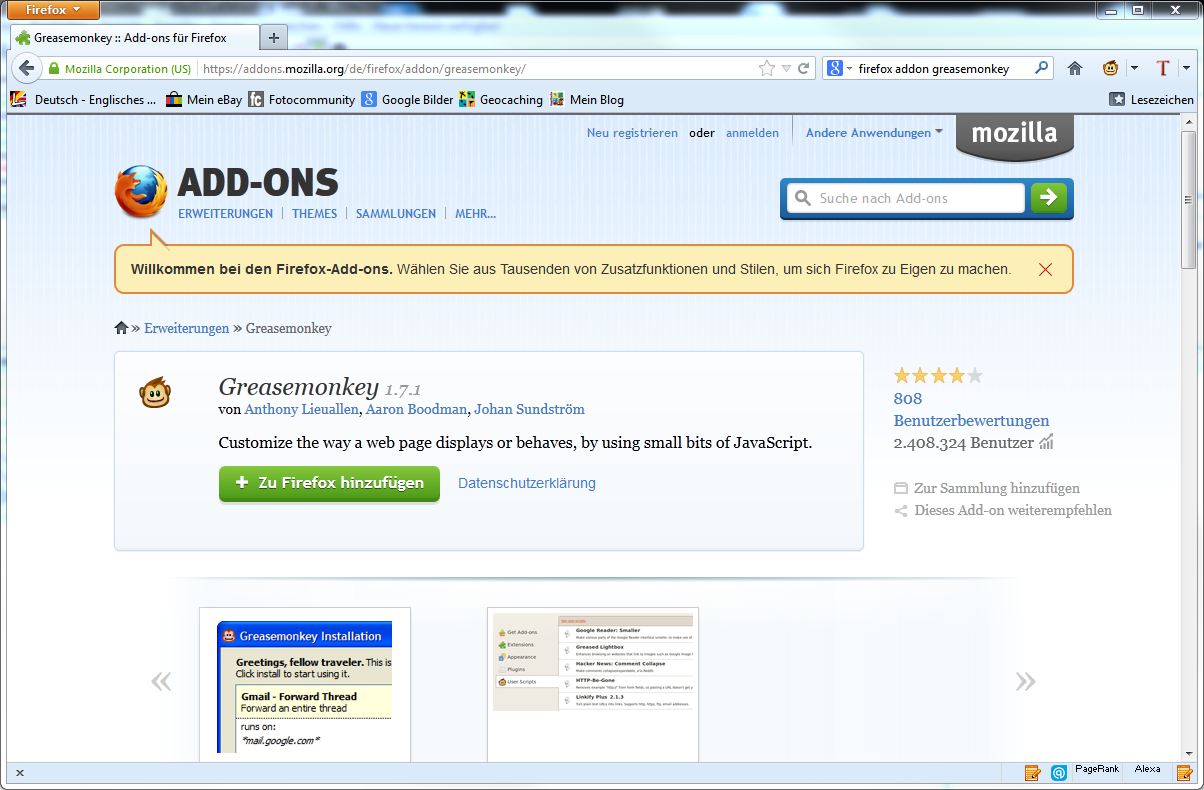The width and height of the screenshot is (1204, 790).
Task: Click the red T toolbar icon
Action: [x=1163, y=69]
